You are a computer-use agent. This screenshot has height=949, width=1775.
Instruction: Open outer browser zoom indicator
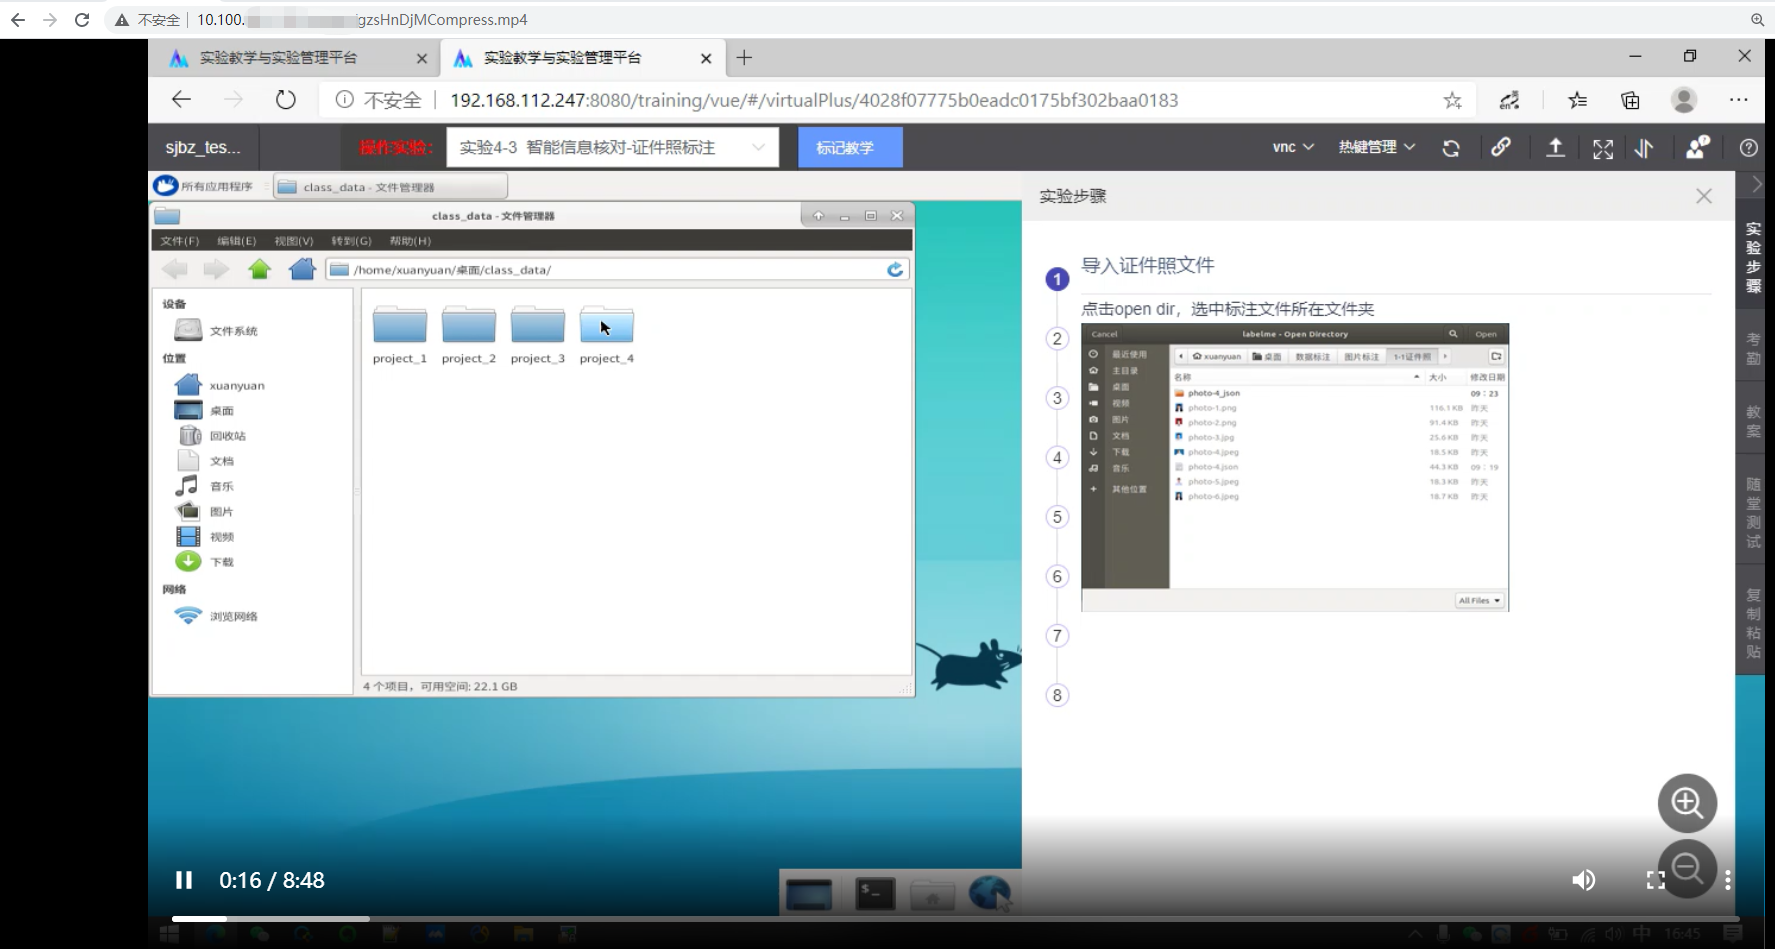pyautogui.click(x=1757, y=20)
